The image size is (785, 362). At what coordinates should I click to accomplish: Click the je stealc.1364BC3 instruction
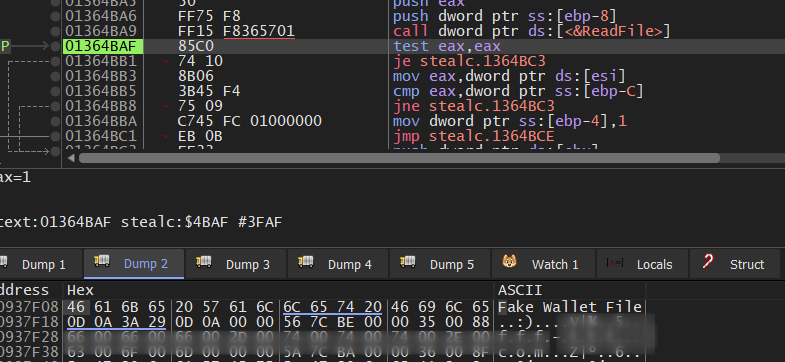point(469,62)
